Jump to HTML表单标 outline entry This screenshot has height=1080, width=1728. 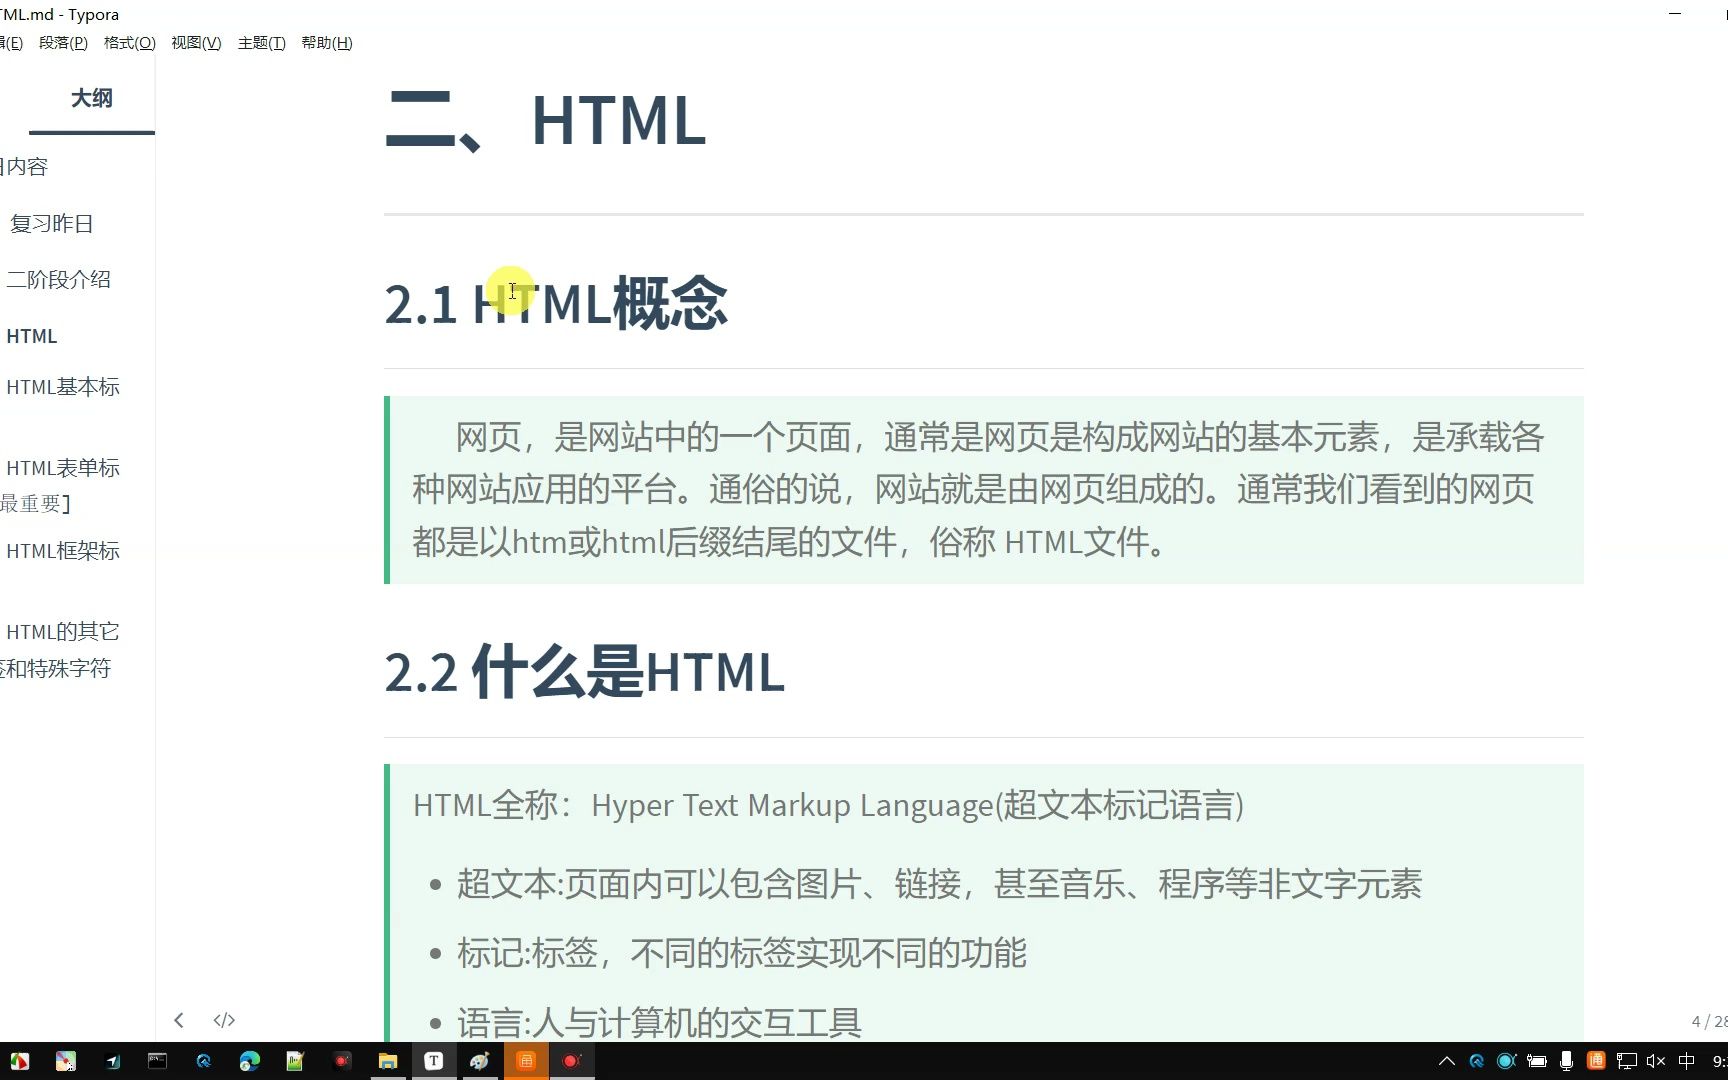pyautogui.click(x=63, y=468)
